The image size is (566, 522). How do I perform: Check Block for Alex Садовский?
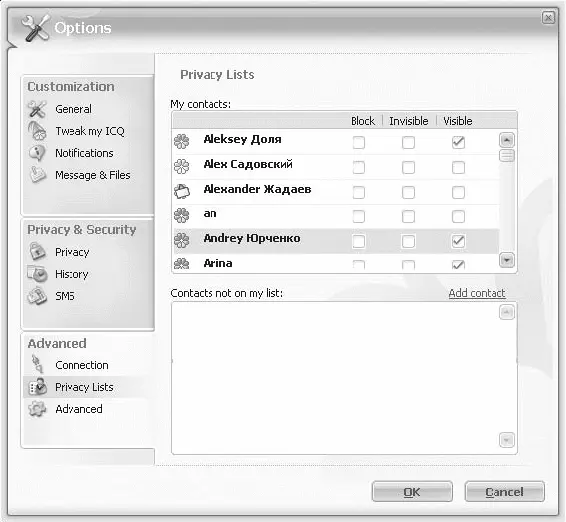358,167
